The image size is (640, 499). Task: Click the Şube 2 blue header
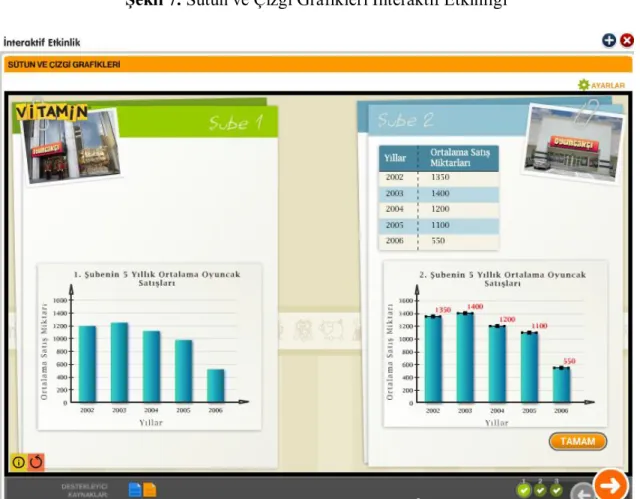[445, 120]
